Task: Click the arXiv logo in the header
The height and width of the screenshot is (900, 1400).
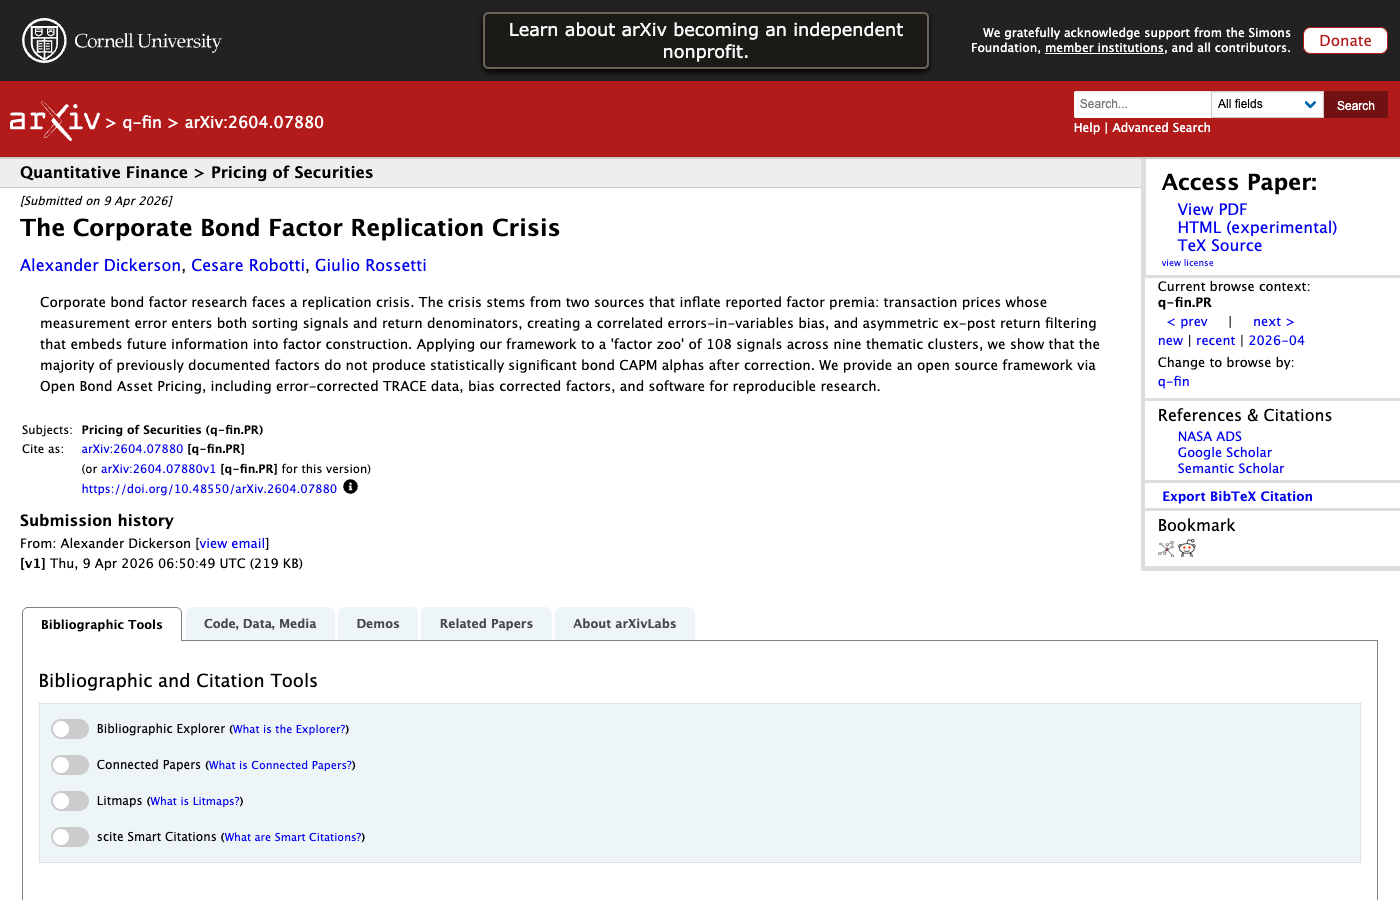Action: click(x=55, y=121)
